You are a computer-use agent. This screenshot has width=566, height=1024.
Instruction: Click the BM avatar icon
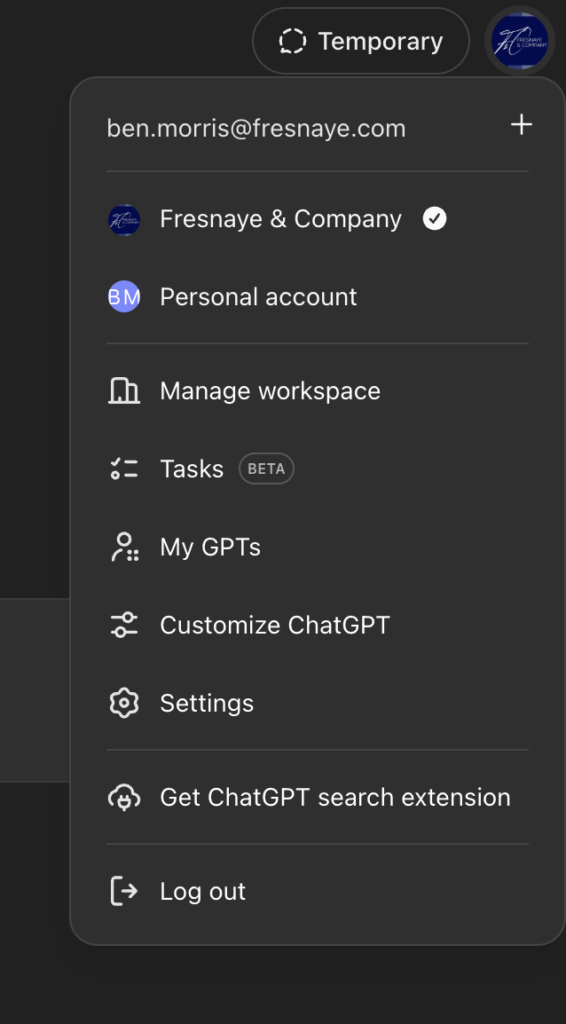coord(124,296)
